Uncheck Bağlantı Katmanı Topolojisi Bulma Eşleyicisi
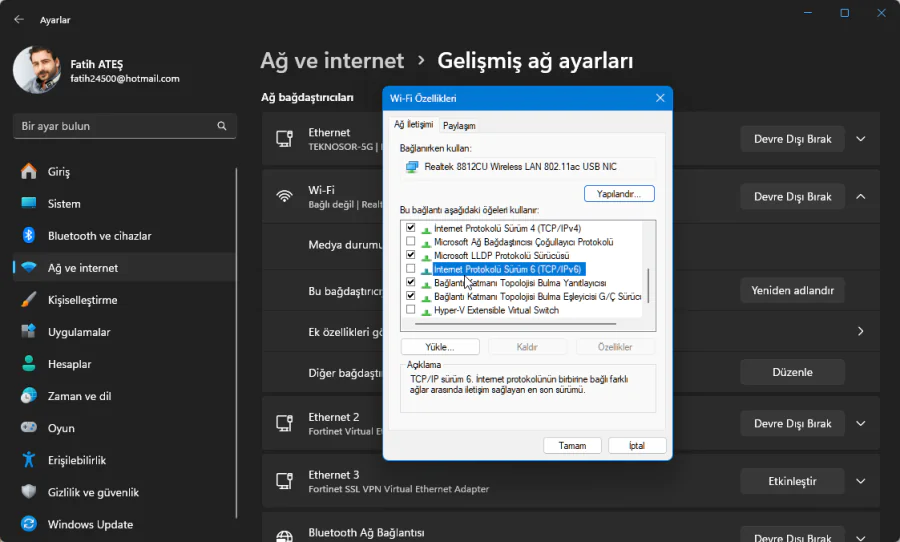 pyautogui.click(x=410, y=296)
